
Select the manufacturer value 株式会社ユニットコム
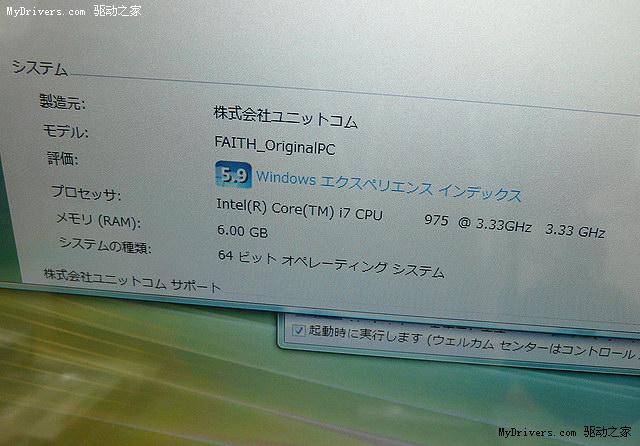(285, 117)
